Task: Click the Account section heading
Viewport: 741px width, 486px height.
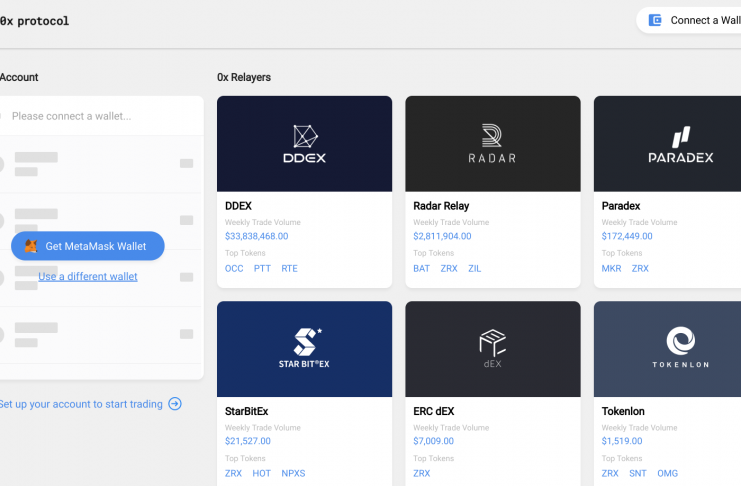Action: point(19,77)
